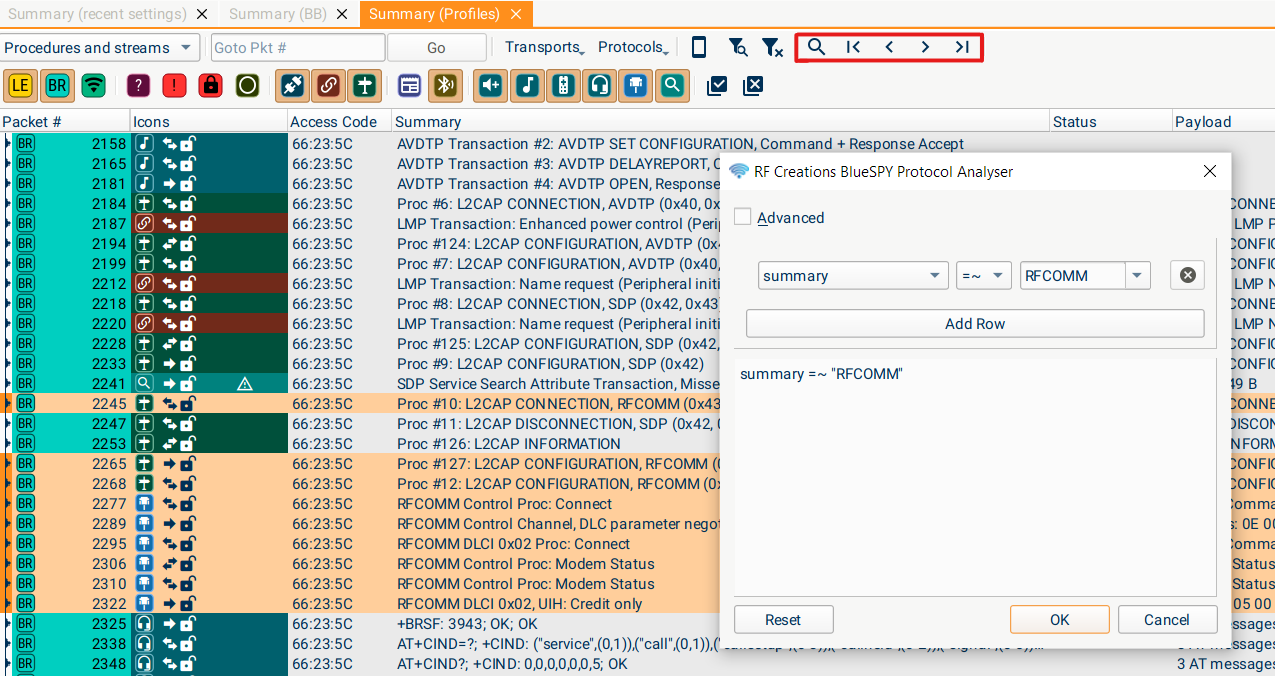Viewport: 1275px width, 676px height.
Task: Open the summary field dropdown
Action: tap(852, 276)
